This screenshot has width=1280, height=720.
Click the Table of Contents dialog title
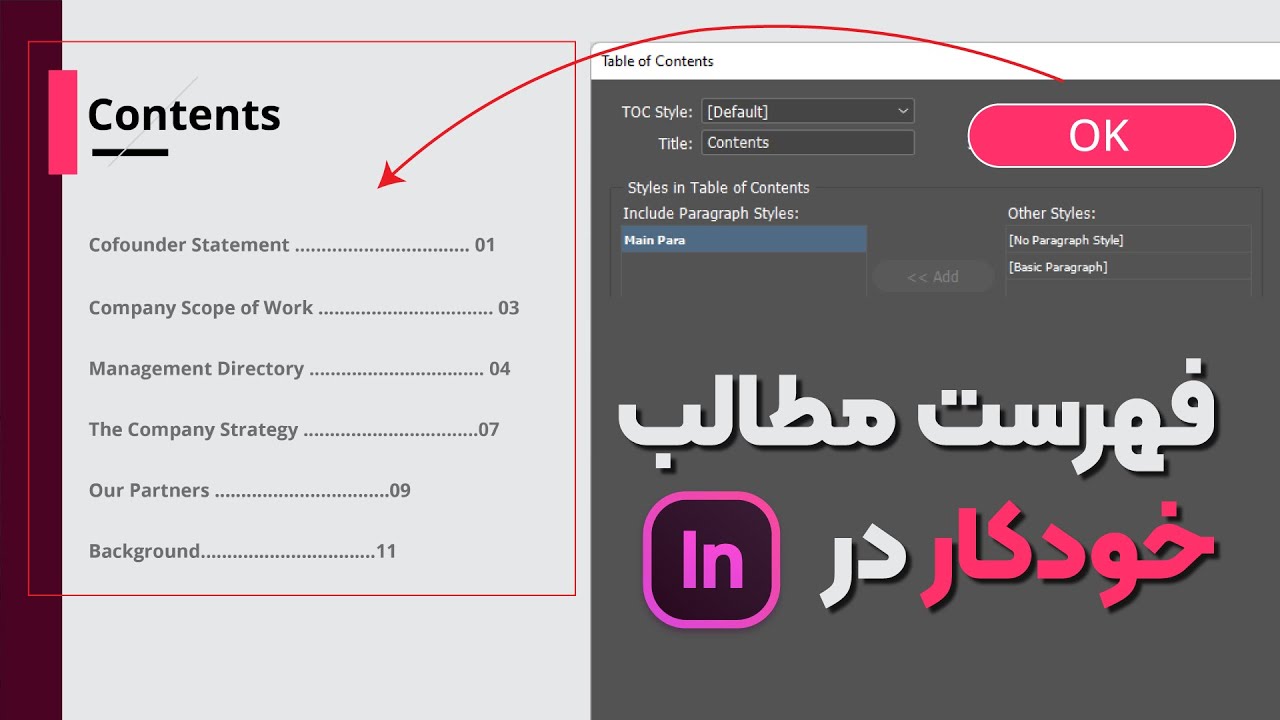coord(657,61)
